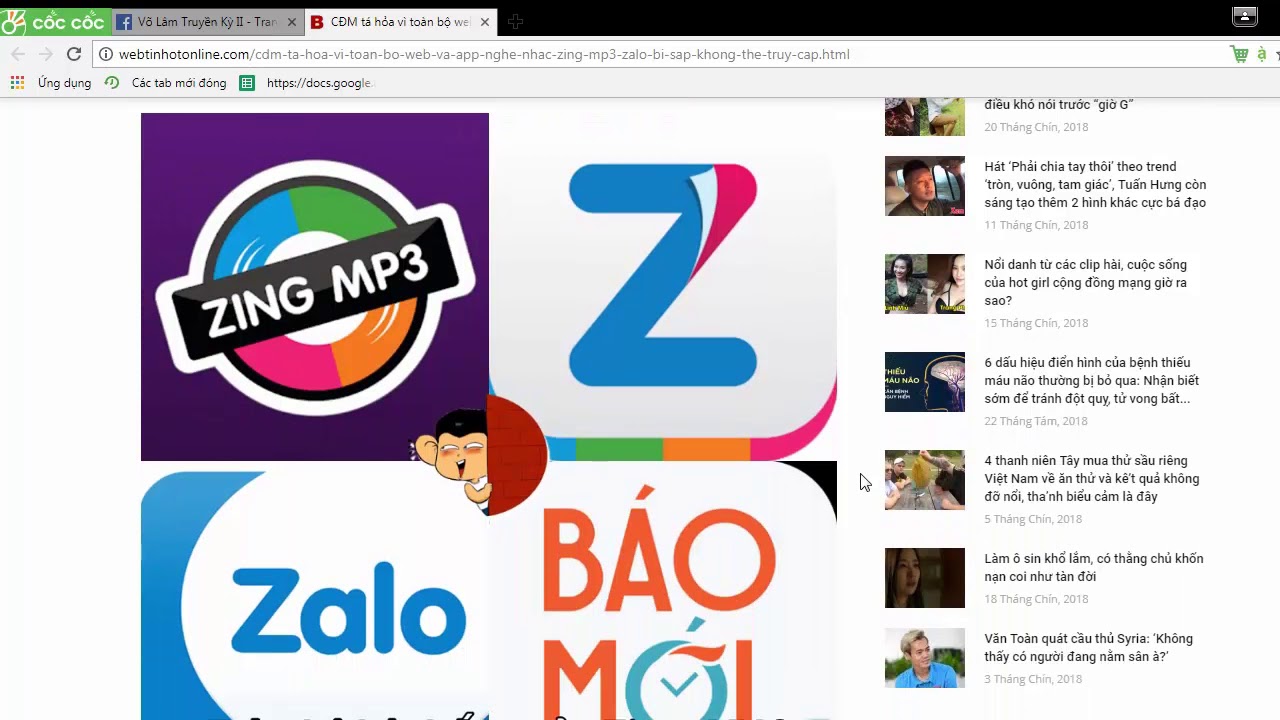Image resolution: width=1280 pixels, height=720 pixels.
Task: Open the Zing MP3 logo image
Action: click(315, 287)
